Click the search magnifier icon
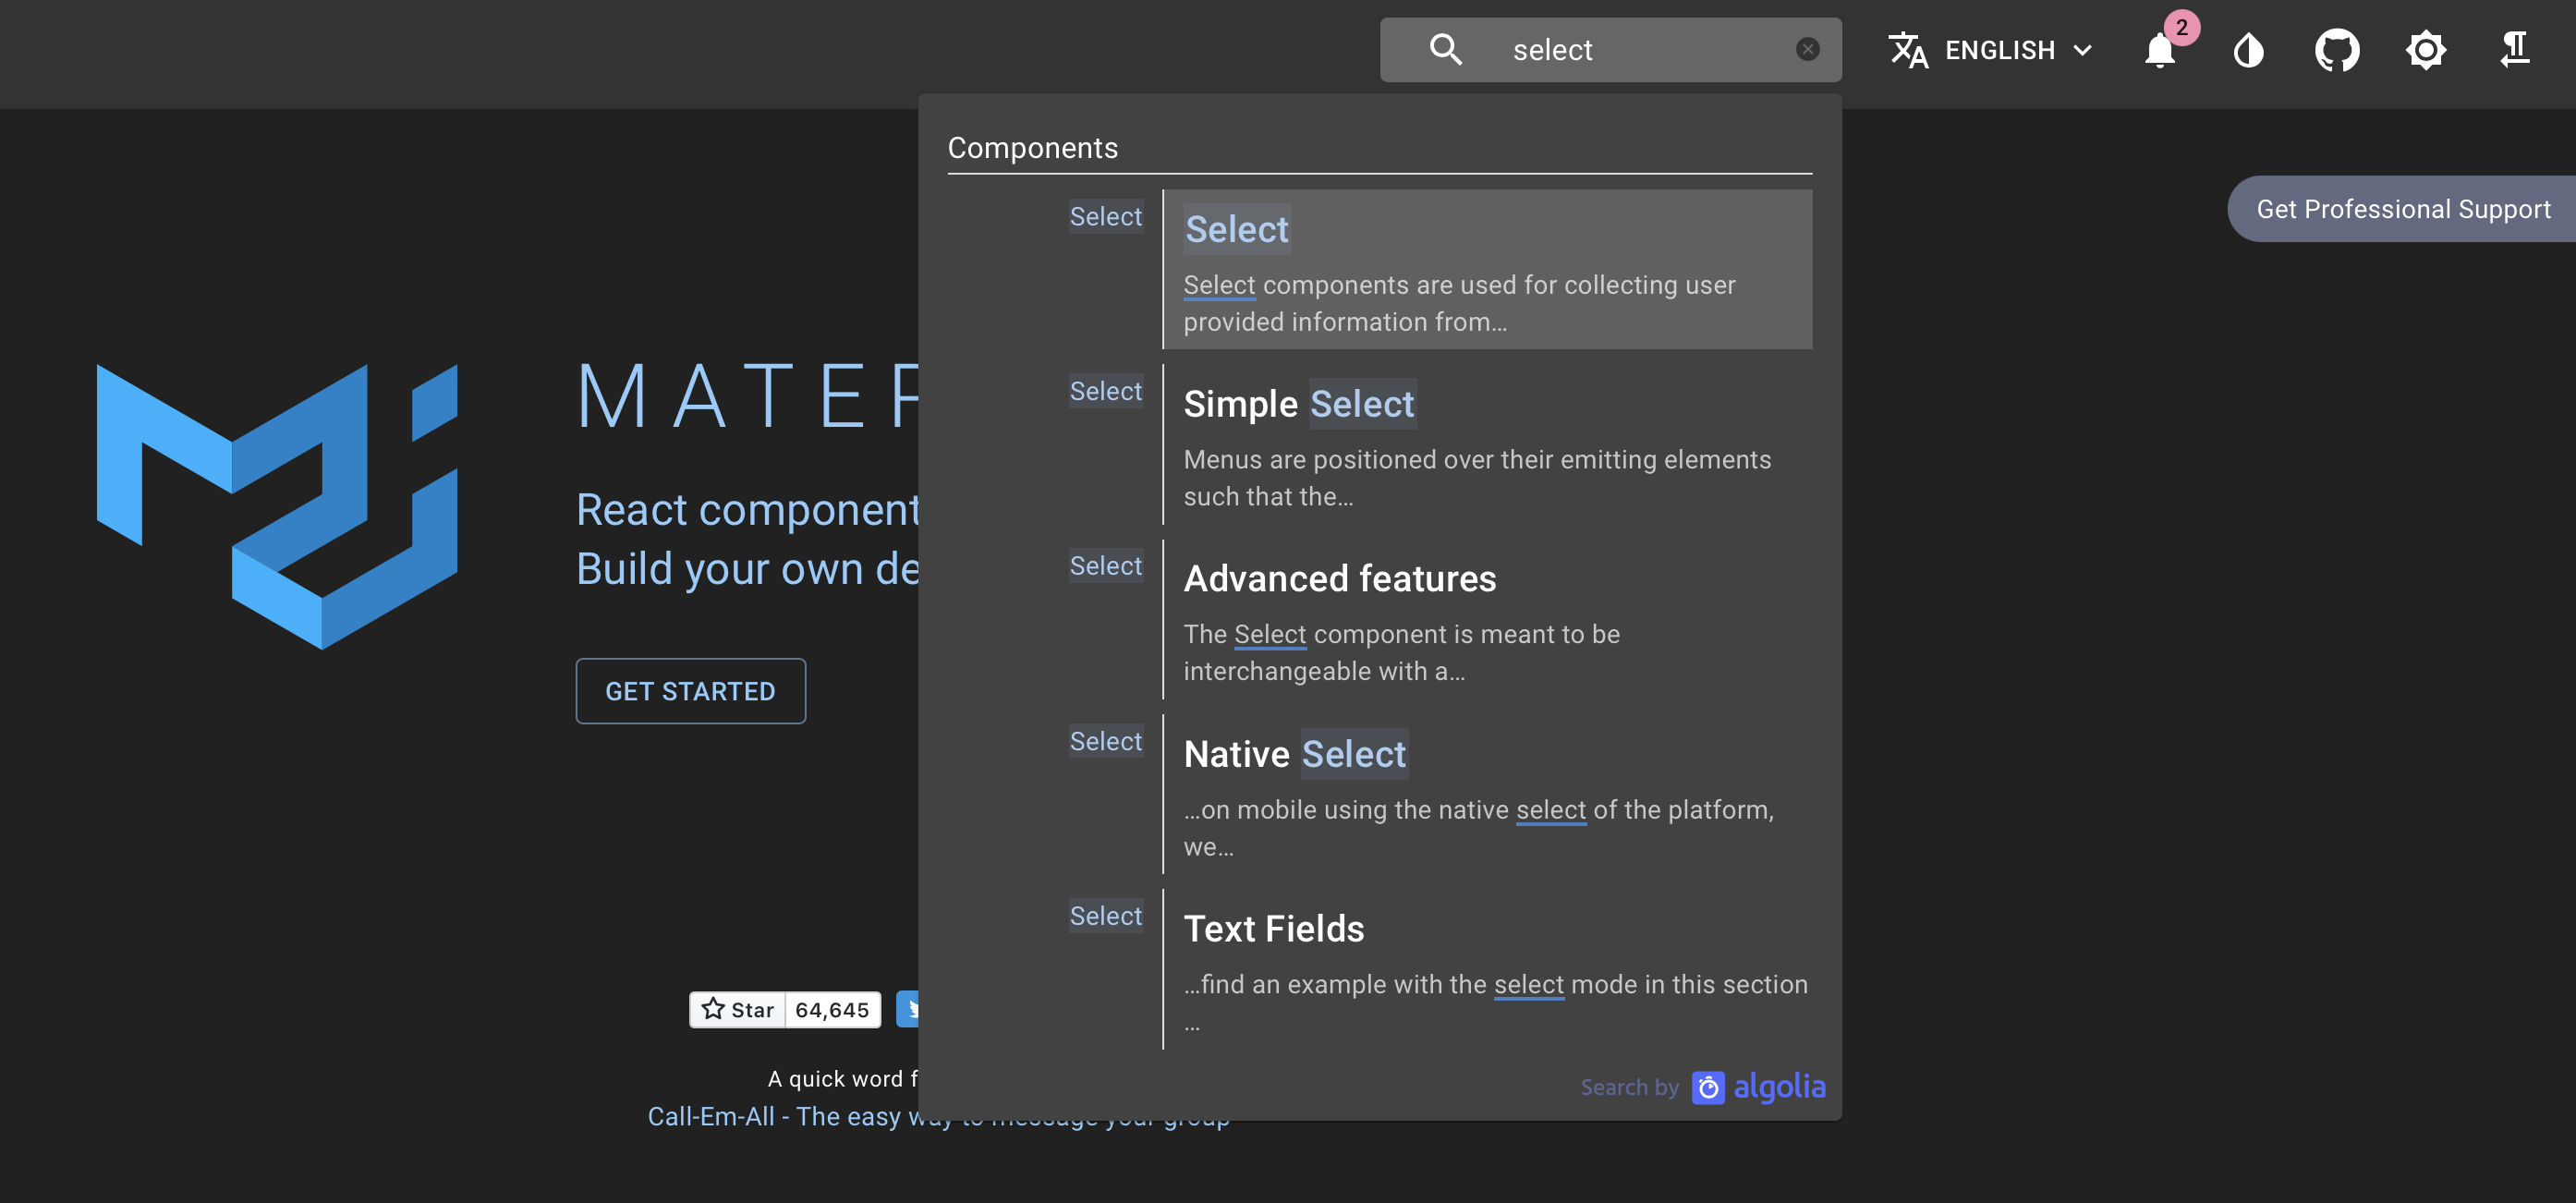 pyautogui.click(x=1446, y=48)
